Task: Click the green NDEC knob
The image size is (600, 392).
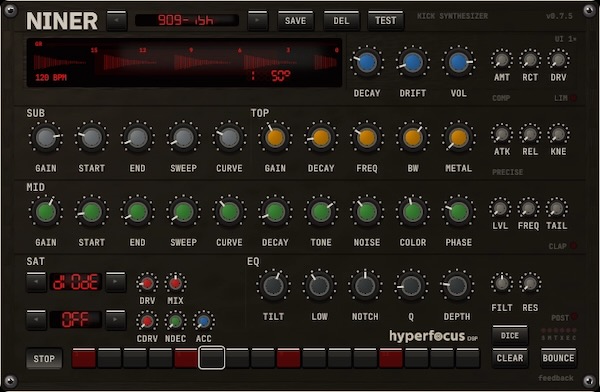Action: (175, 322)
